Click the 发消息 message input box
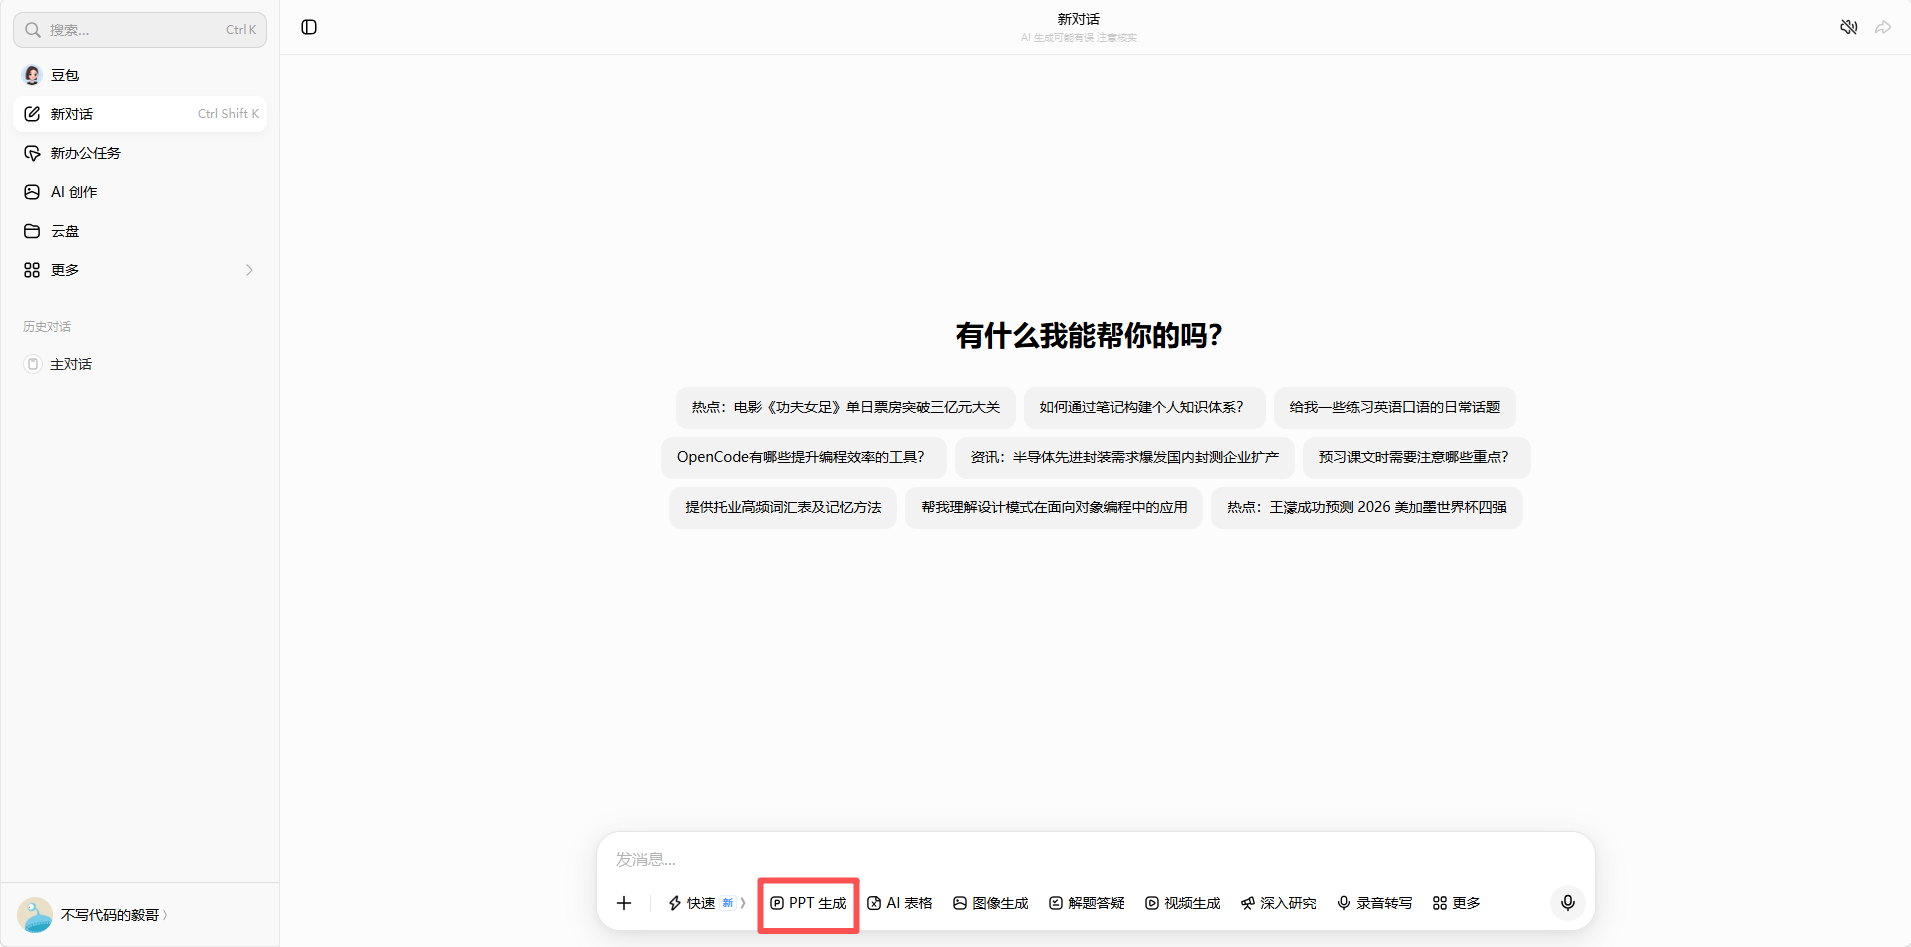Image resolution: width=1911 pixels, height=947 pixels. point(1095,859)
